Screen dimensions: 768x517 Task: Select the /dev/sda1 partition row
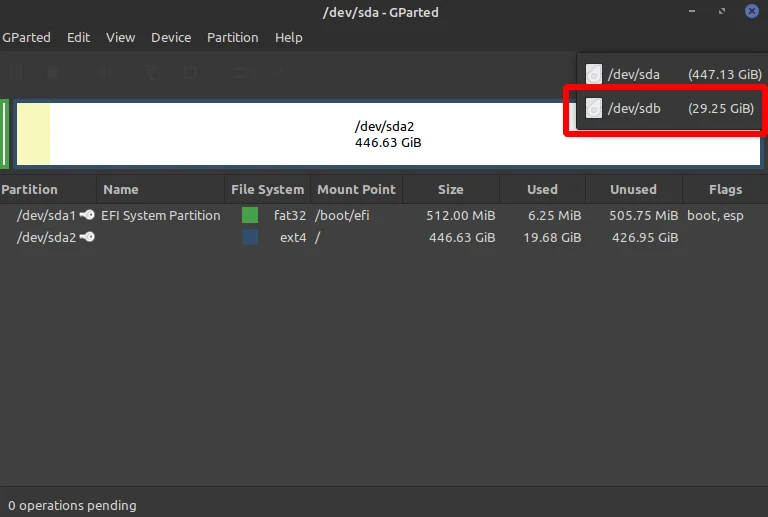[x=384, y=215]
